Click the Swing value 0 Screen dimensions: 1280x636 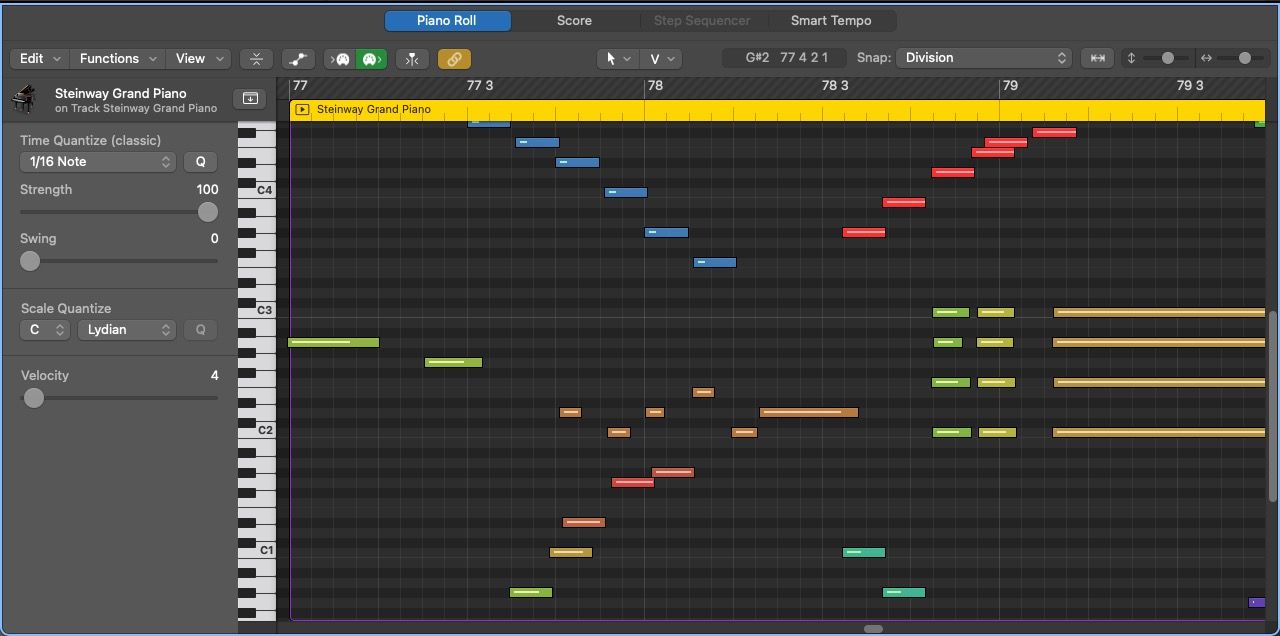pos(214,238)
